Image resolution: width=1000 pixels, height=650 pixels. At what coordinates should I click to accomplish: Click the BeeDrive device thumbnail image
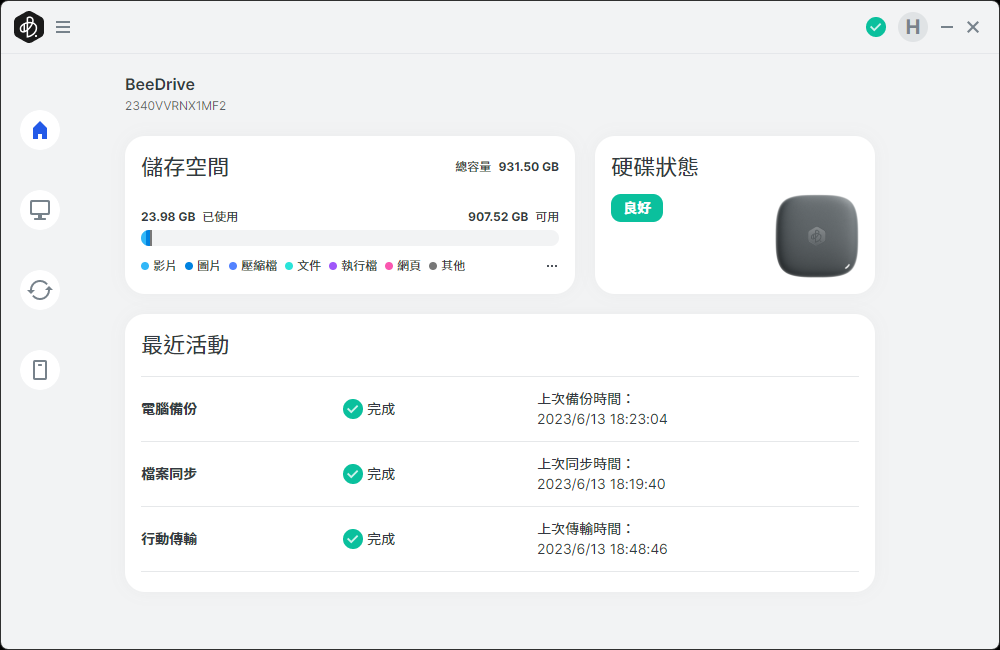(816, 236)
